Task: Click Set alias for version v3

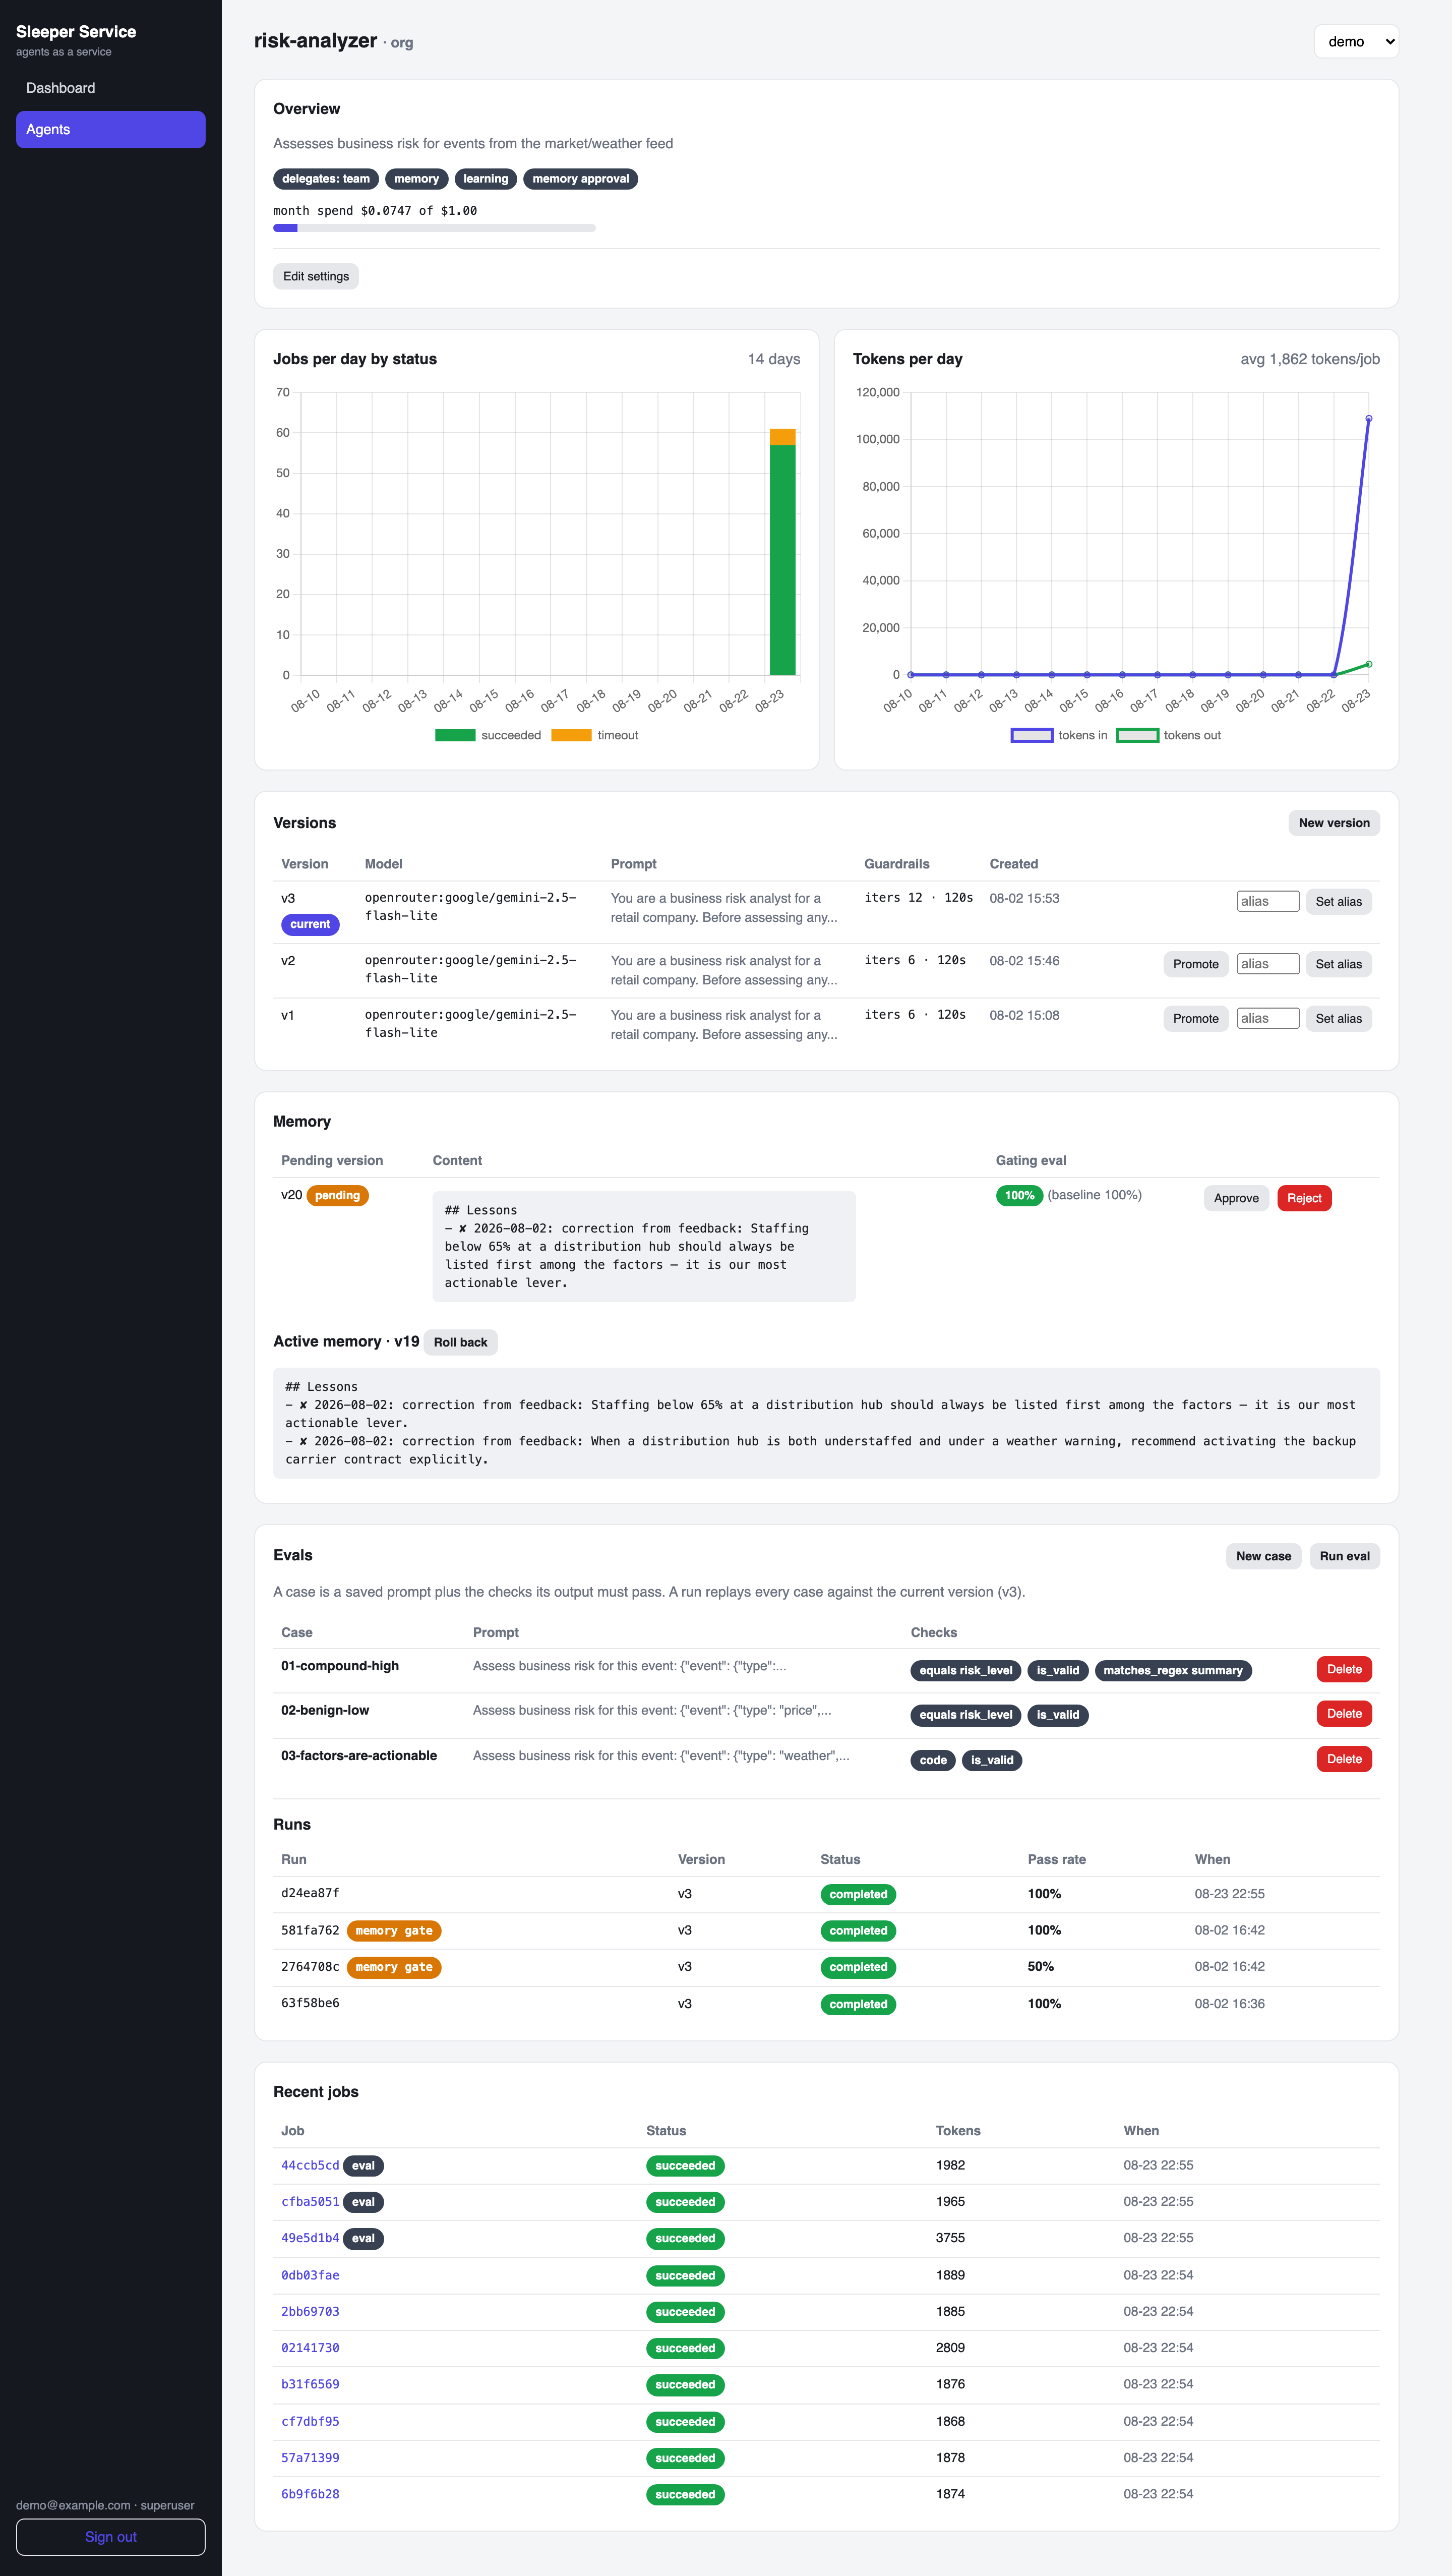Action: [x=1338, y=902]
